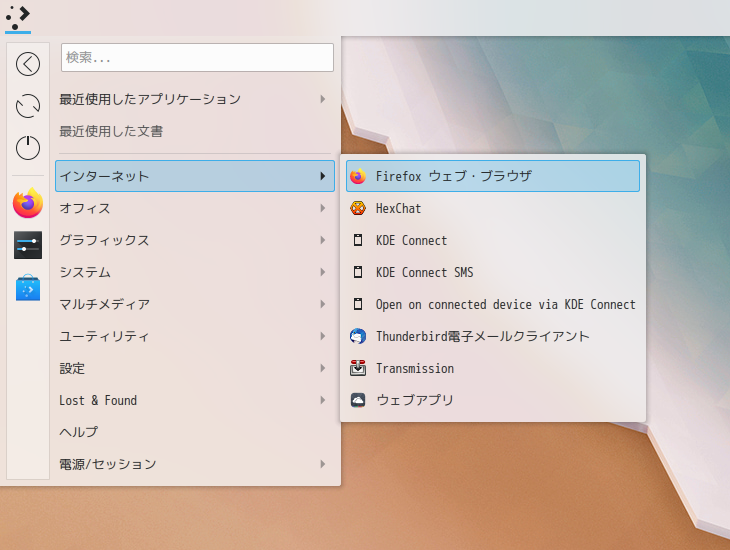Expand arrow beside マルチメディア
This screenshot has width=730, height=550.
(x=323, y=304)
